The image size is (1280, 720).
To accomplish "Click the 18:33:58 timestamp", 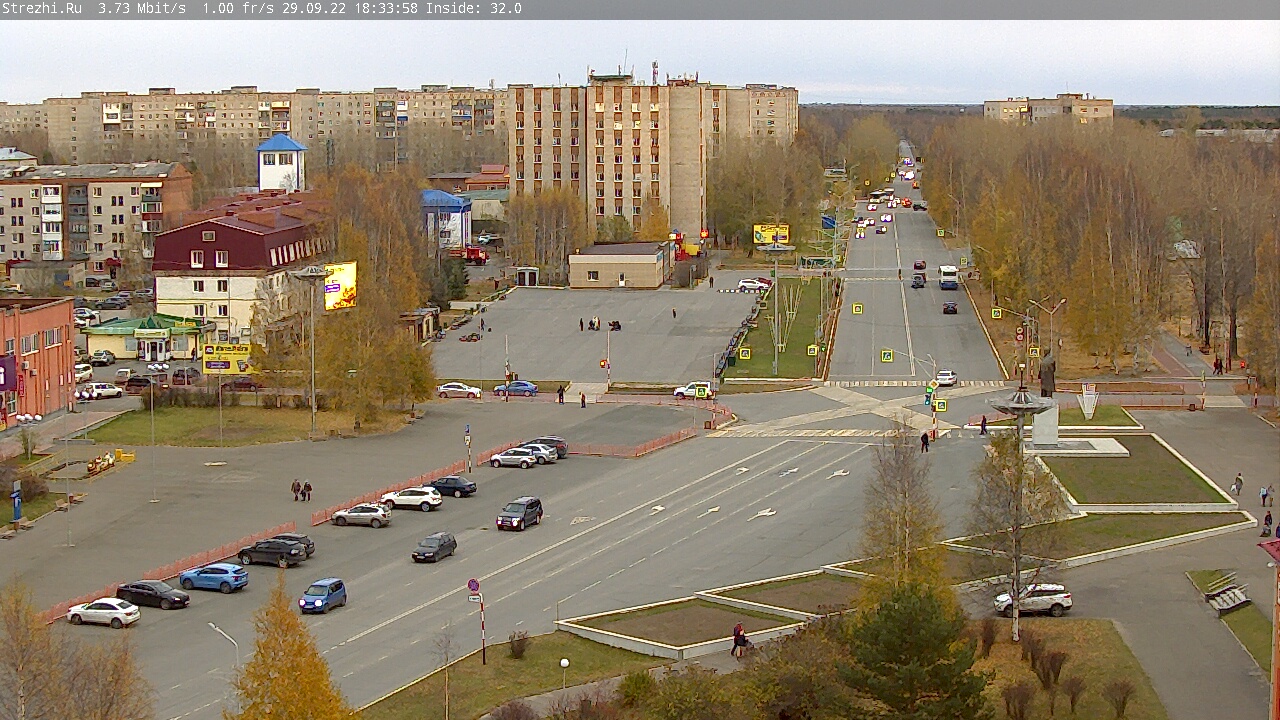I will (386, 8).
